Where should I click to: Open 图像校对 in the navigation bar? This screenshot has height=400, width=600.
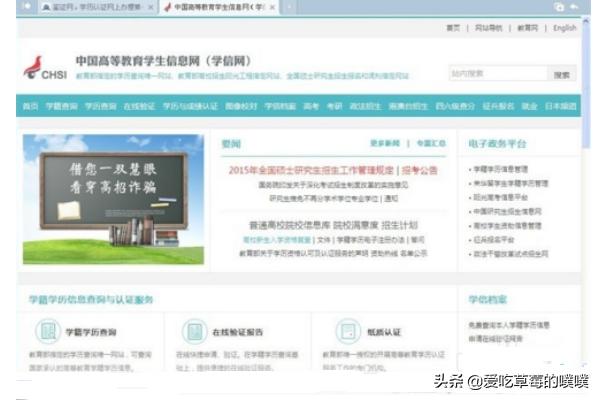241,106
